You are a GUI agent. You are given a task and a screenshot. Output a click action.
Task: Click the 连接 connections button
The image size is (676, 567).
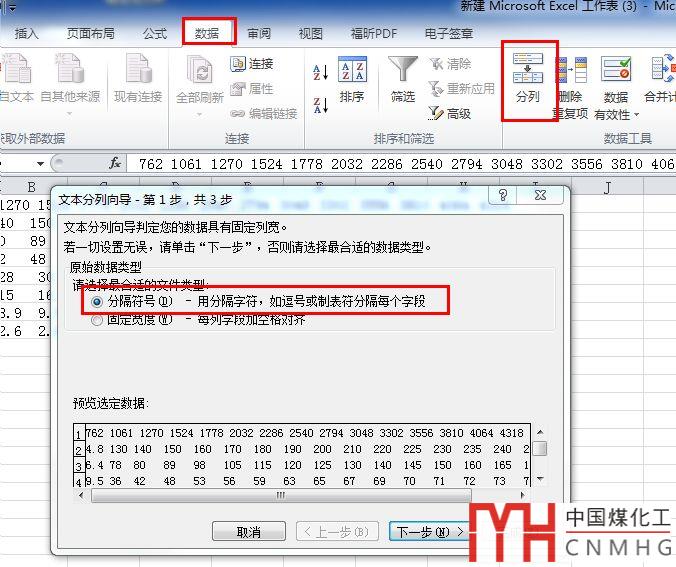tap(252, 64)
